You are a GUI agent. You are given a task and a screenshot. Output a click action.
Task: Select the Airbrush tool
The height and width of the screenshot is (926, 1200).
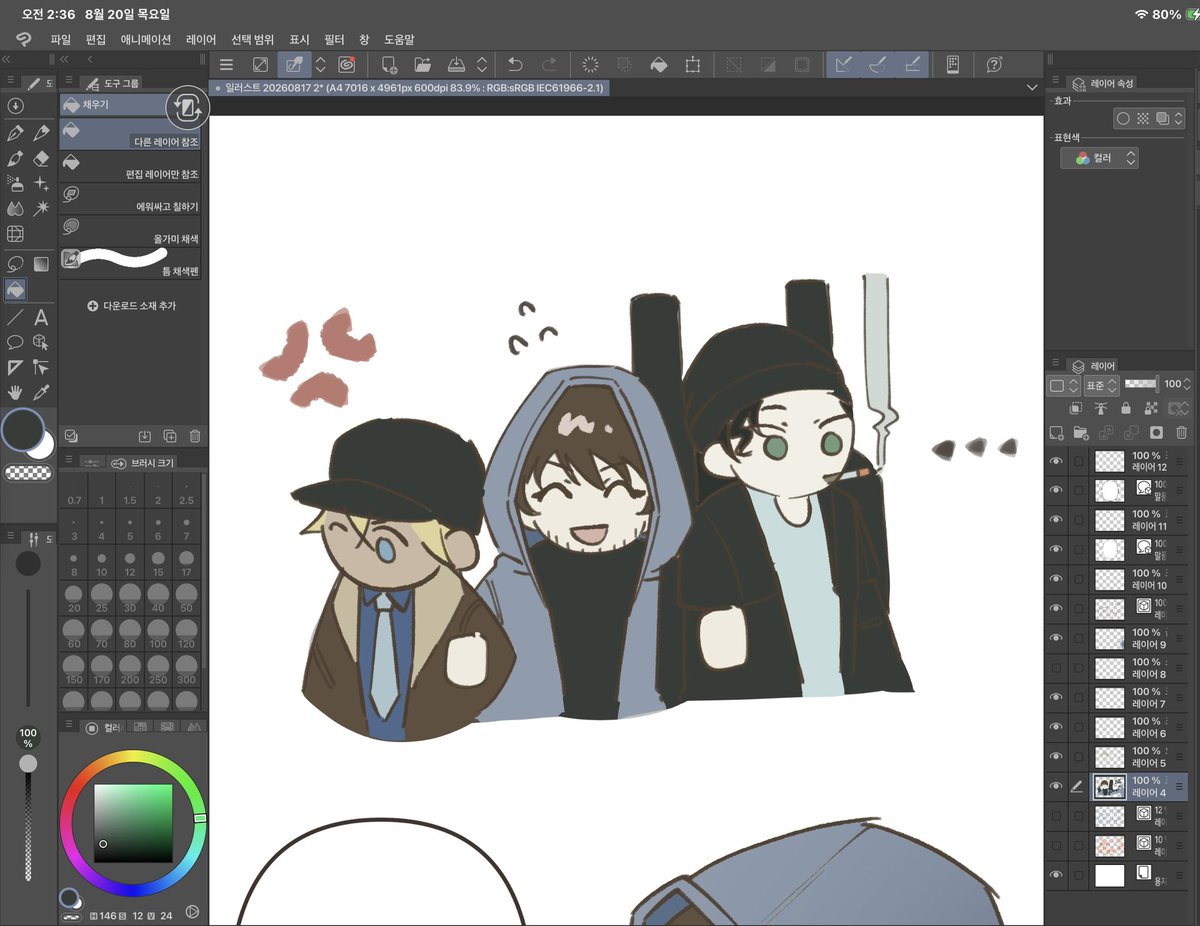click(15, 184)
